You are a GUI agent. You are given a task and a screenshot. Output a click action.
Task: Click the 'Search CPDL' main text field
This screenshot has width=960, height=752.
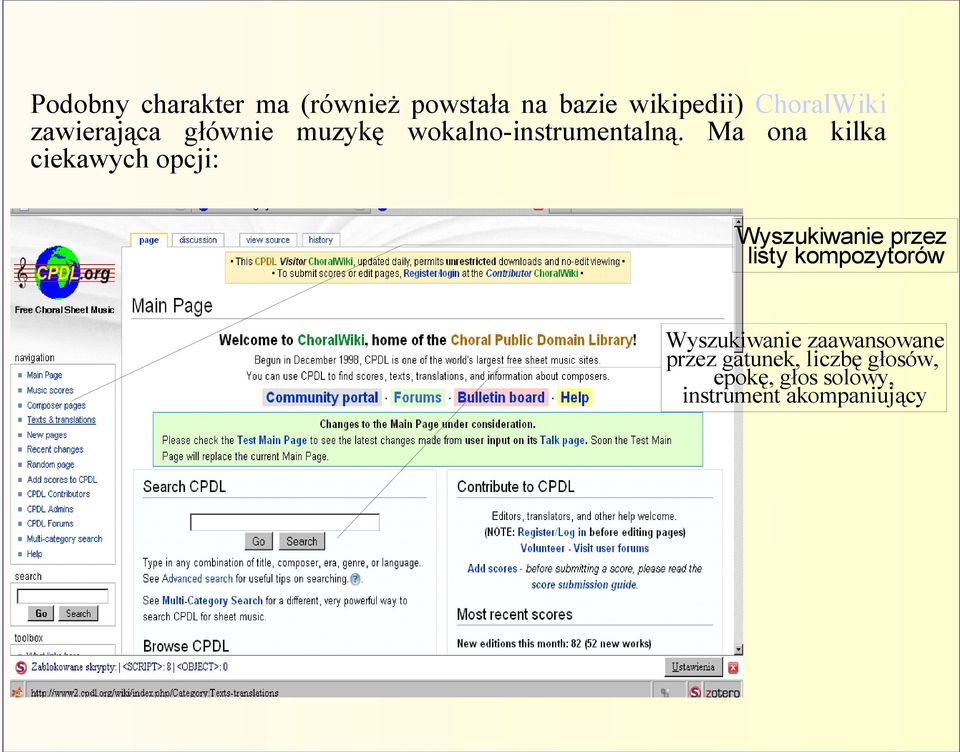coord(285,522)
